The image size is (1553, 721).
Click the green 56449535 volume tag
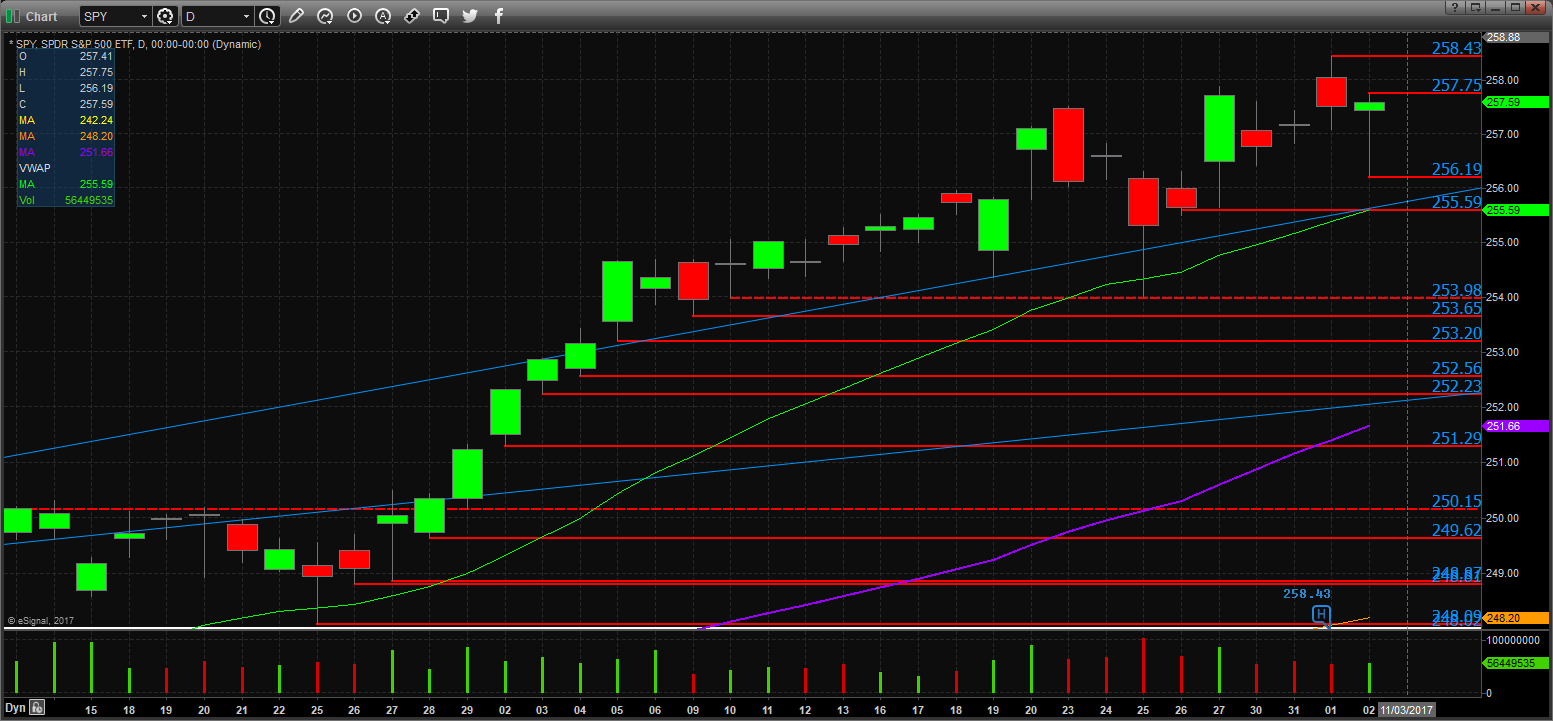point(1517,662)
